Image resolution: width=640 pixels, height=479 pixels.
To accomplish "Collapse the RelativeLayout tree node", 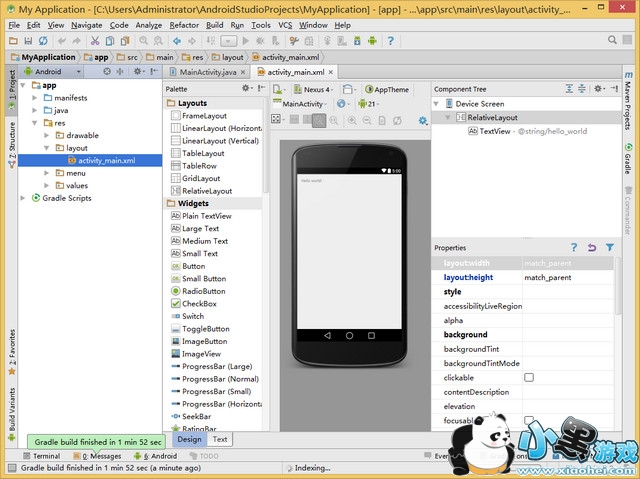I will click(449, 117).
